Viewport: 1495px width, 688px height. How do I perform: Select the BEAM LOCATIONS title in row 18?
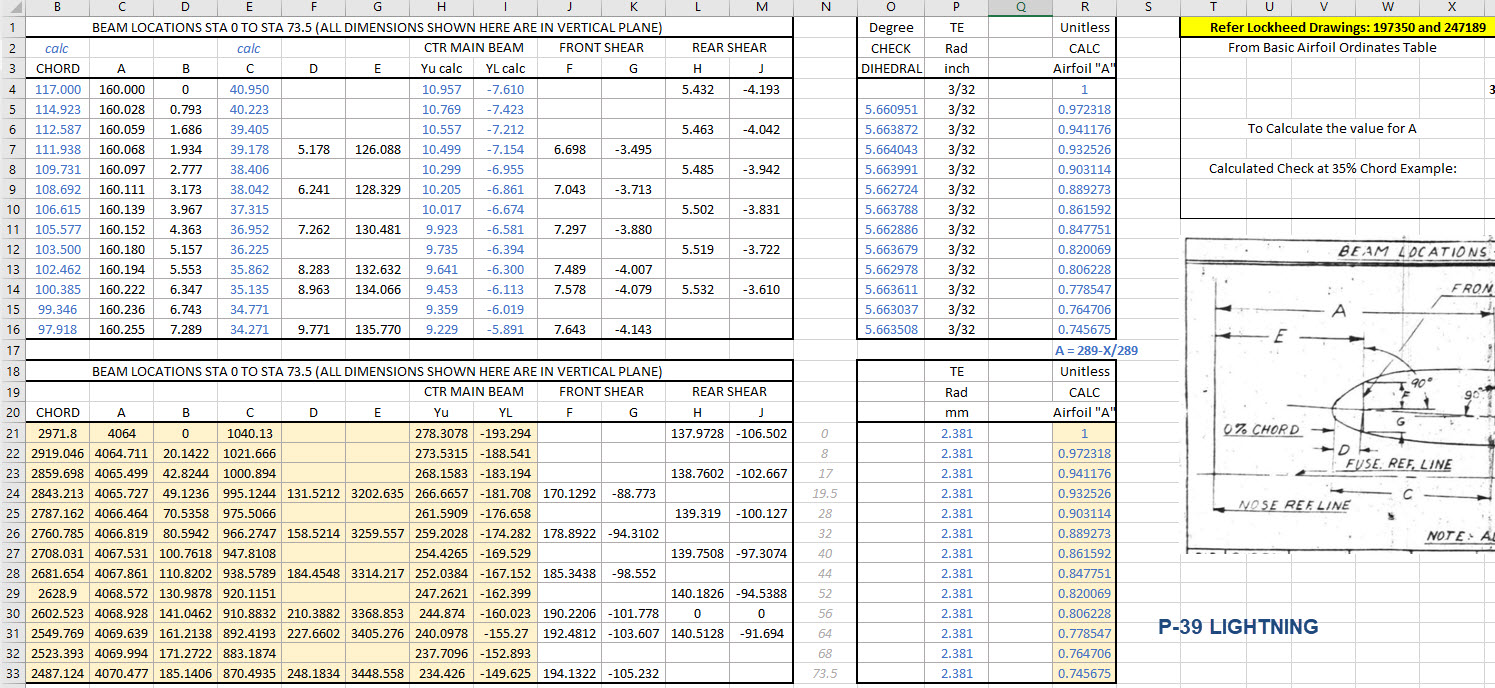376,371
